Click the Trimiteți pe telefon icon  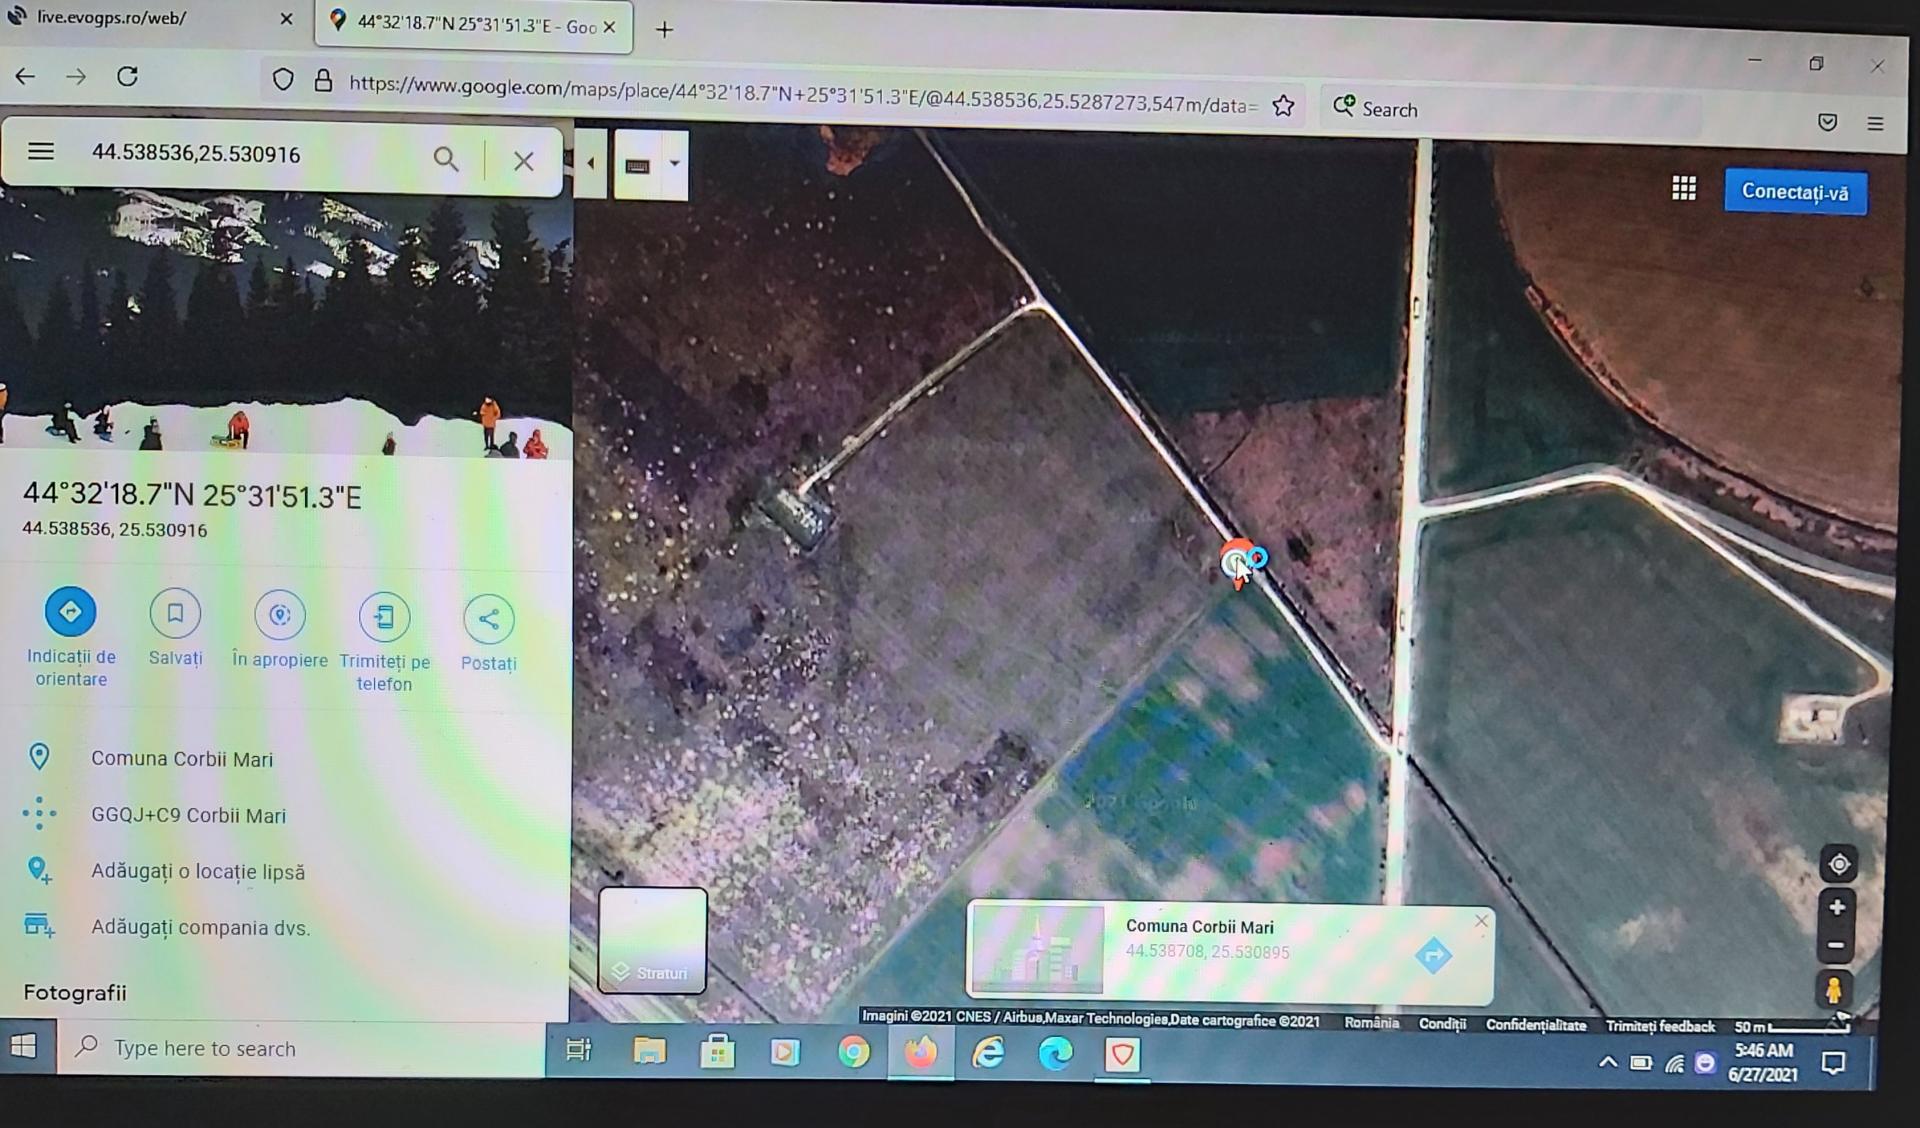click(384, 617)
